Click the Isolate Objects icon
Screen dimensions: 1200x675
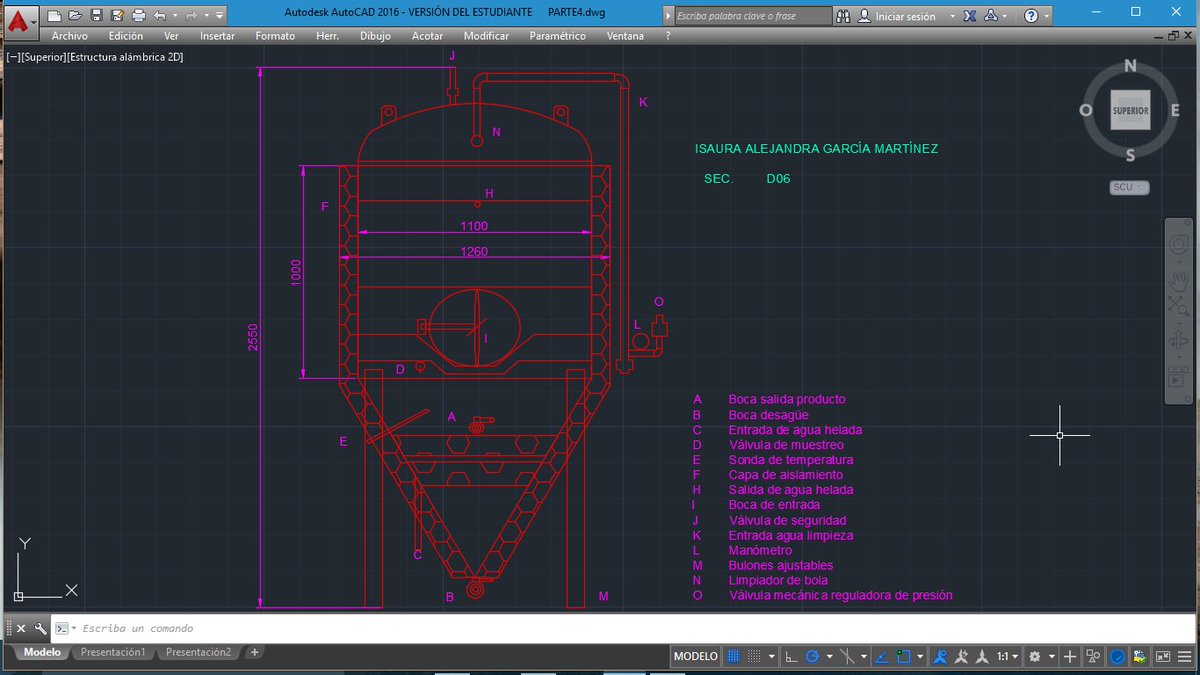[x=1093, y=656]
